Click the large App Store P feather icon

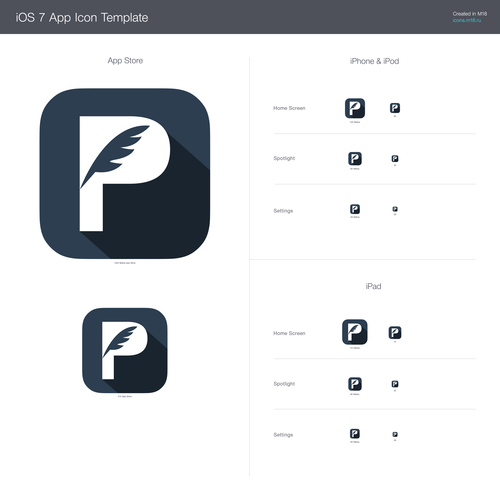[x=125, y=173]
